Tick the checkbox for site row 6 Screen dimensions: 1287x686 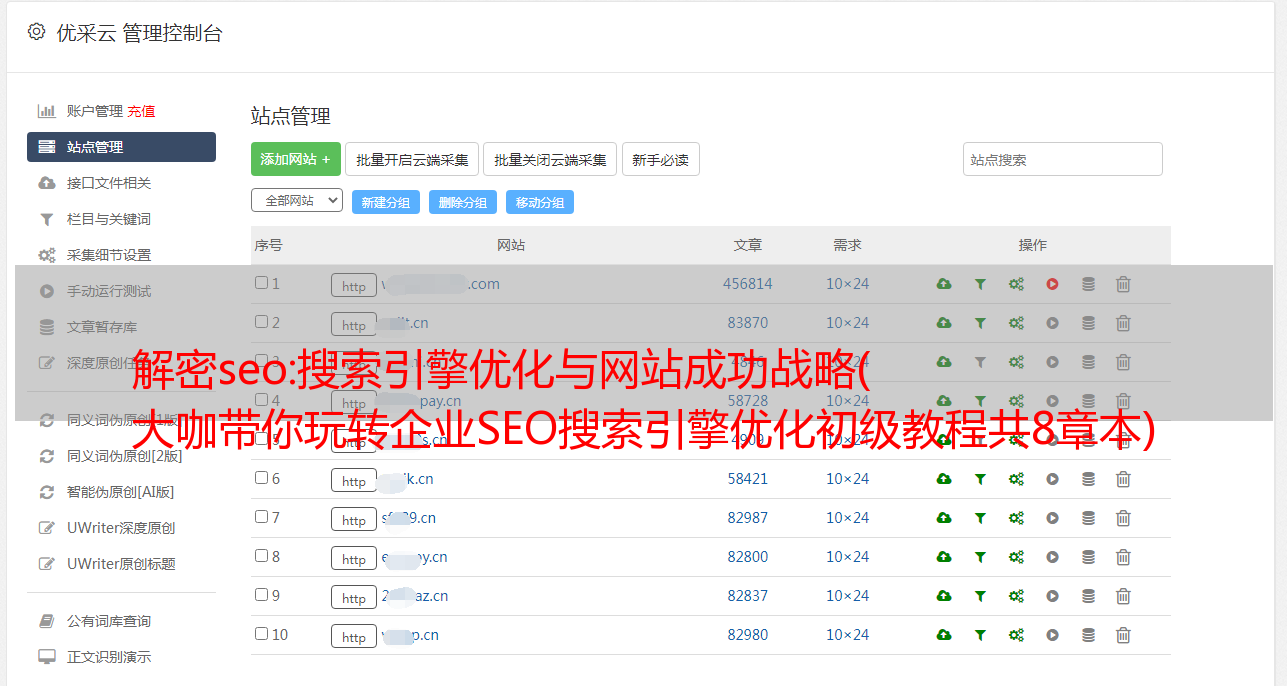point(261,478)
